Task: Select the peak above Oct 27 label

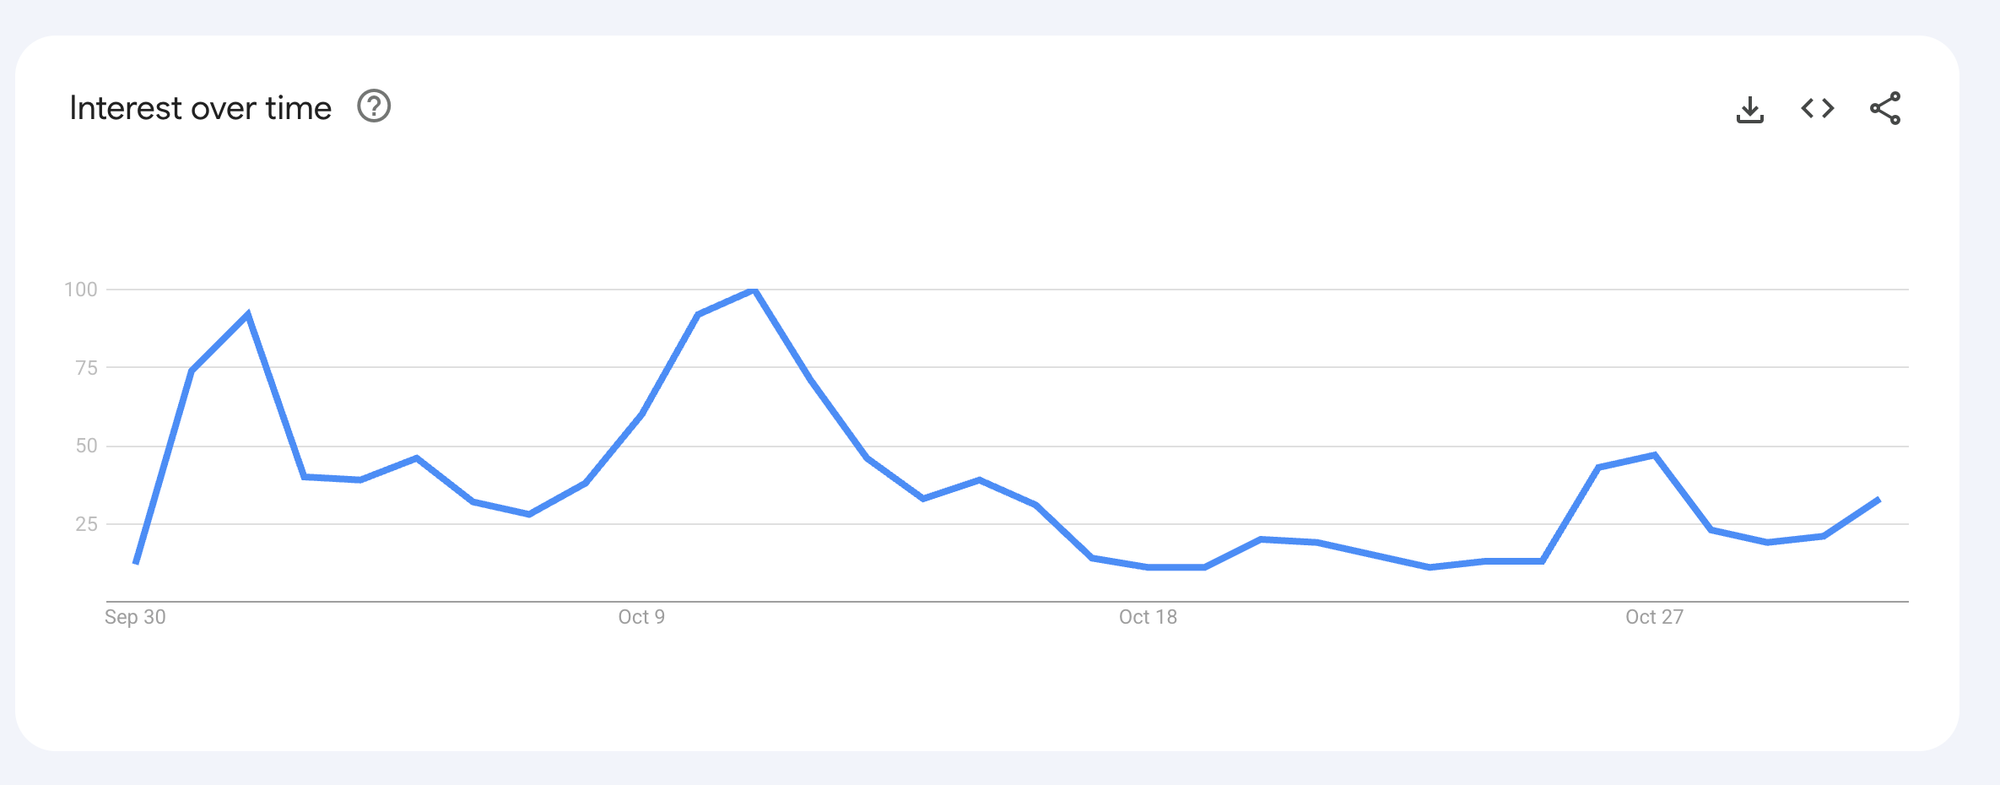Action: 1655,455
